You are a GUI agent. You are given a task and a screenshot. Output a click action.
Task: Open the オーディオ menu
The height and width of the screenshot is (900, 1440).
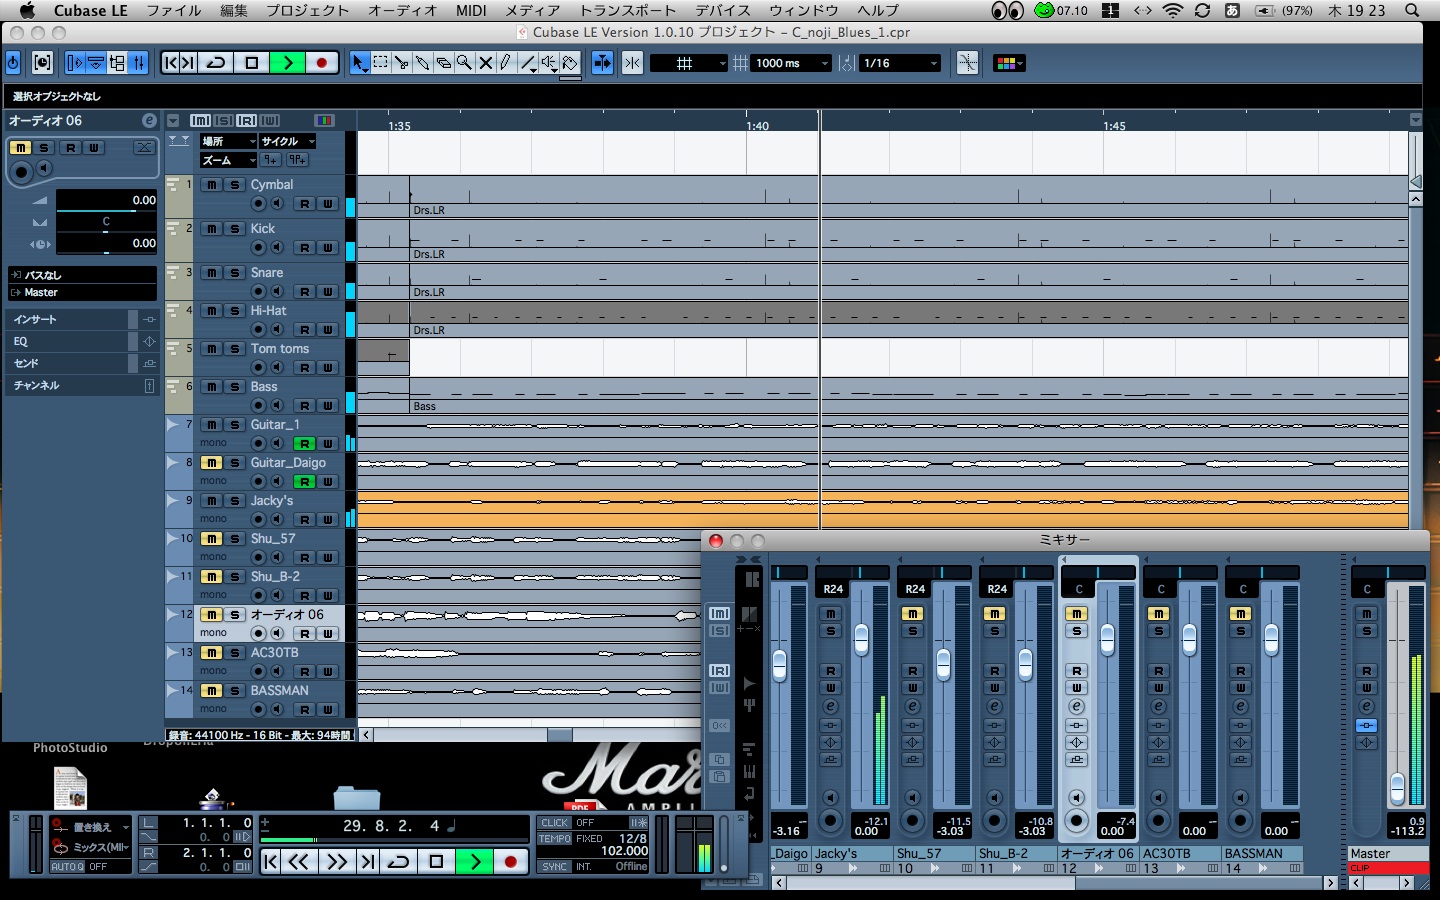pos(403,10)
